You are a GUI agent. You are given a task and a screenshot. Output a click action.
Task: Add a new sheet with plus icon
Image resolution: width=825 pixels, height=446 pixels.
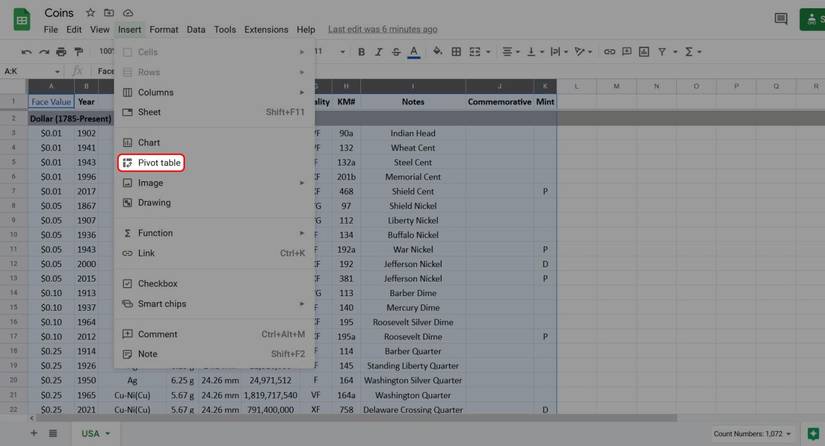tap(34, 433)
